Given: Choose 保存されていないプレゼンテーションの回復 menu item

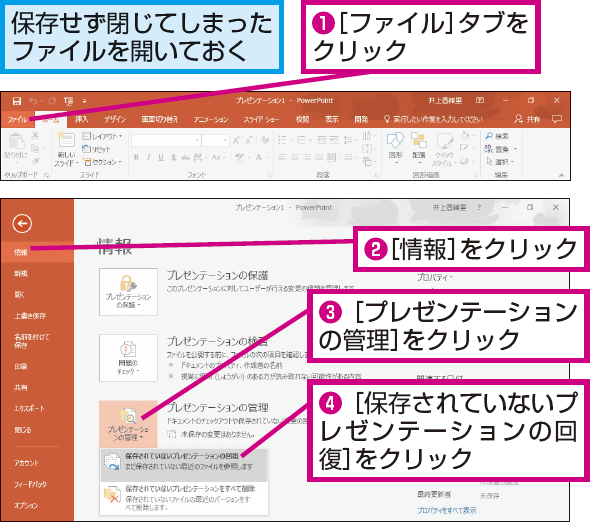Looking at the screenshot, I should [184, 461].
